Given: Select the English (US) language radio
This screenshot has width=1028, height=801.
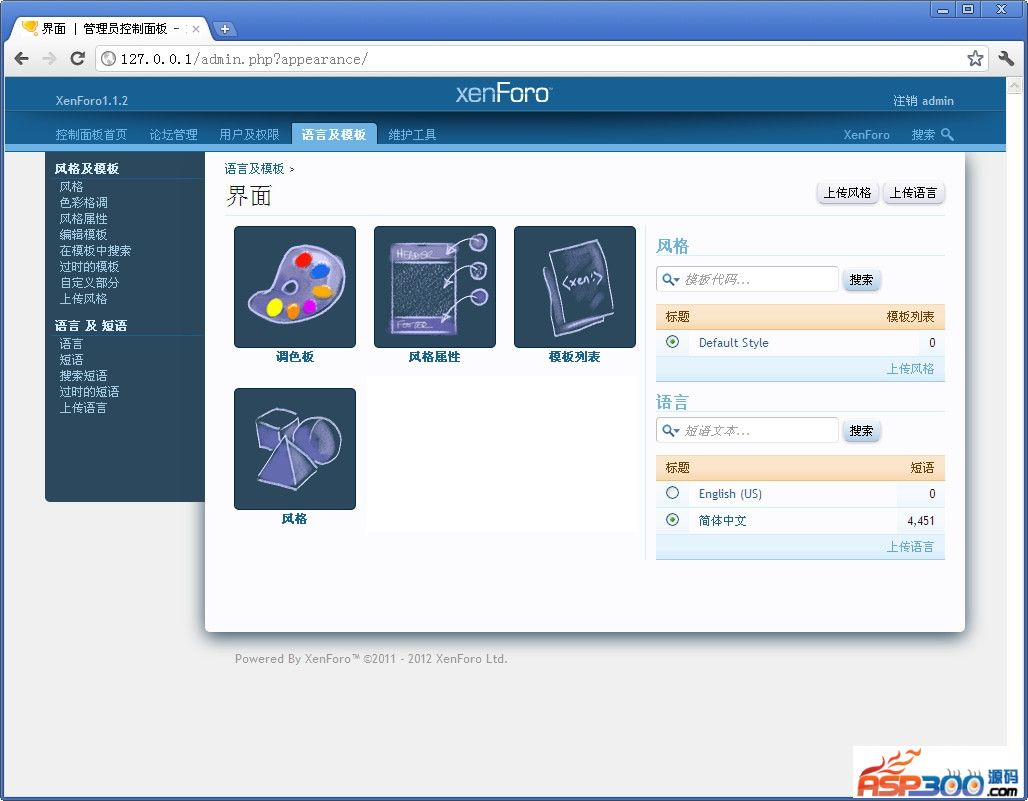Looking at the screenshot, I should point(672,493).
